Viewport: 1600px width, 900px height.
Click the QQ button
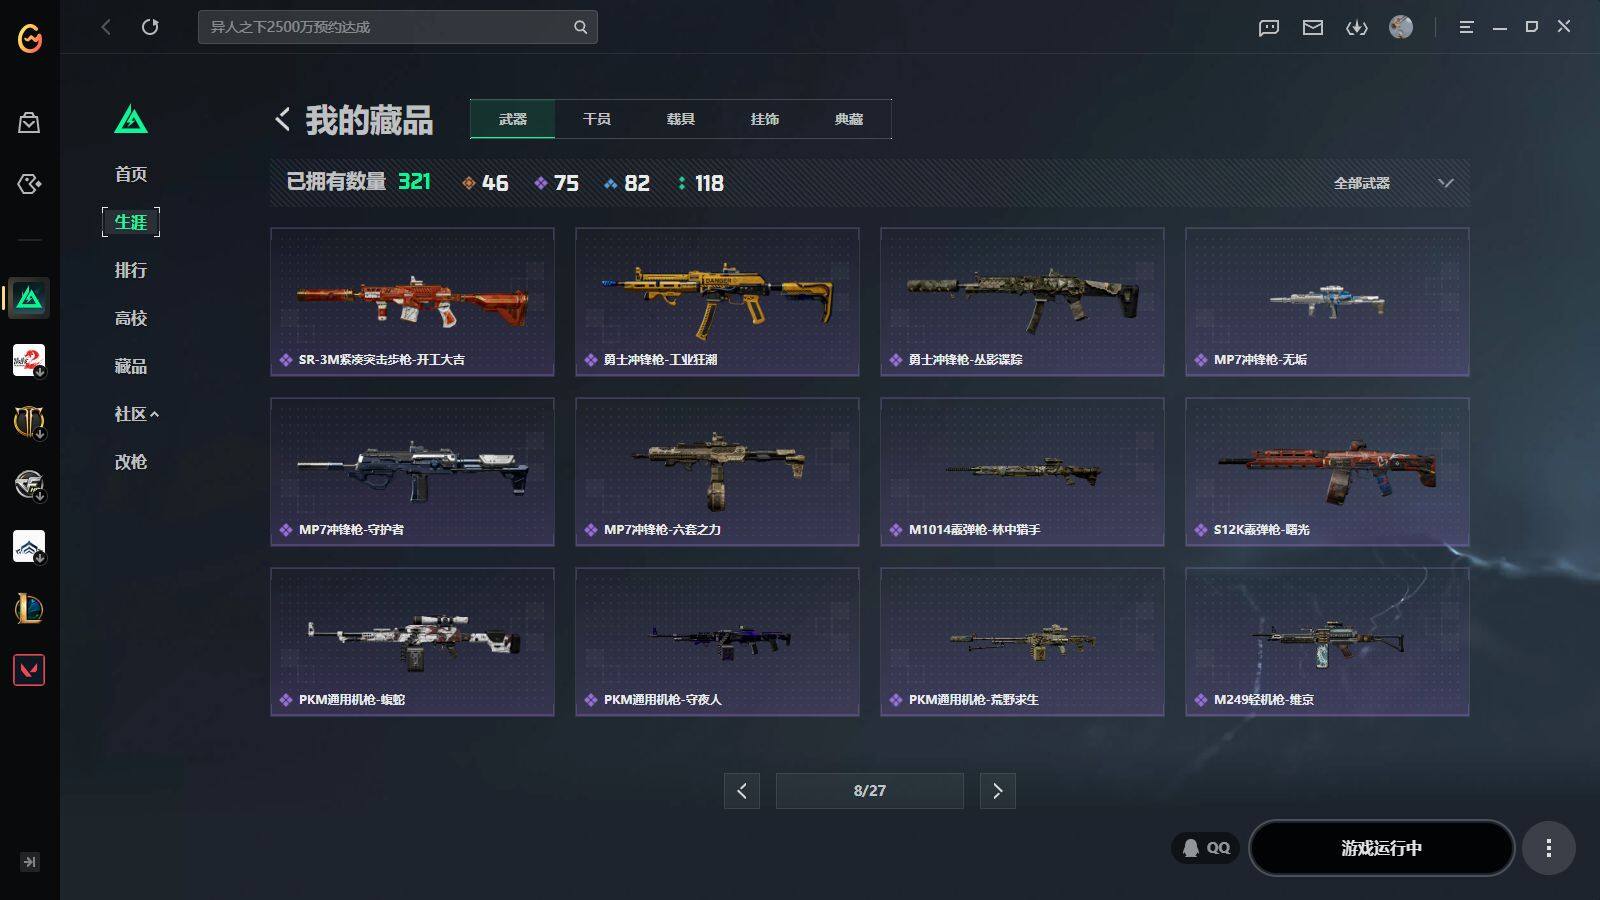tap(1206, 848)
